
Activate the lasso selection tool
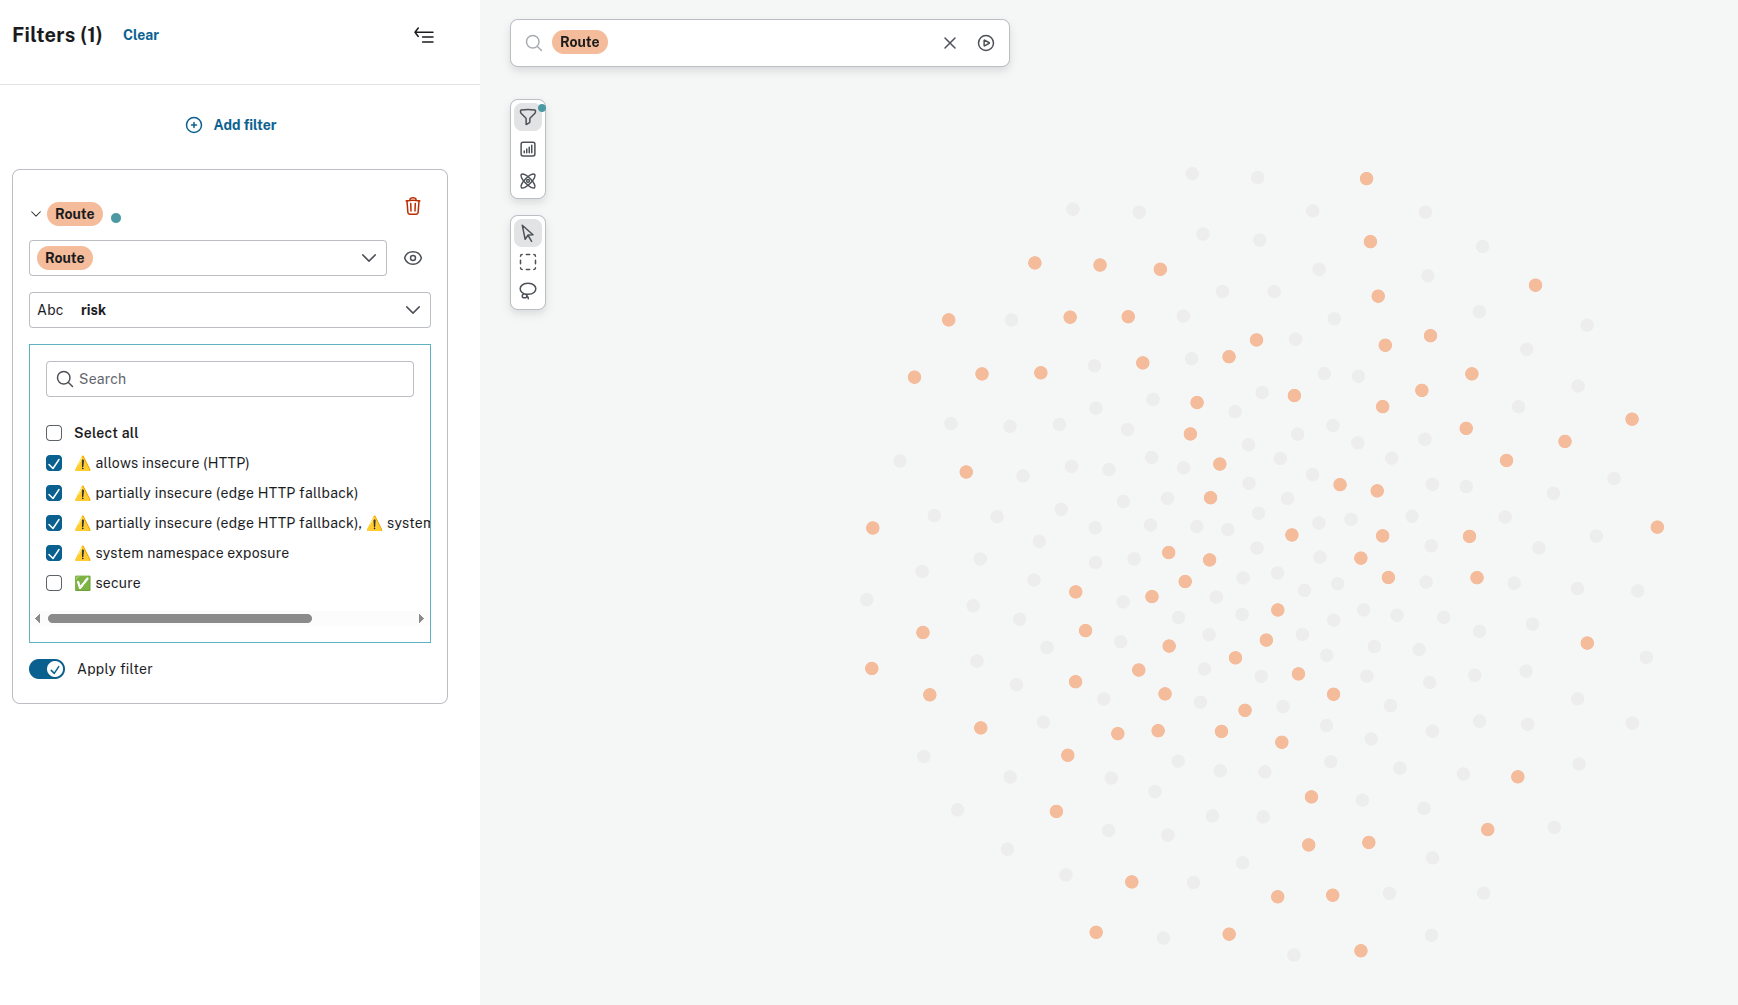click(x=528, y=291)
